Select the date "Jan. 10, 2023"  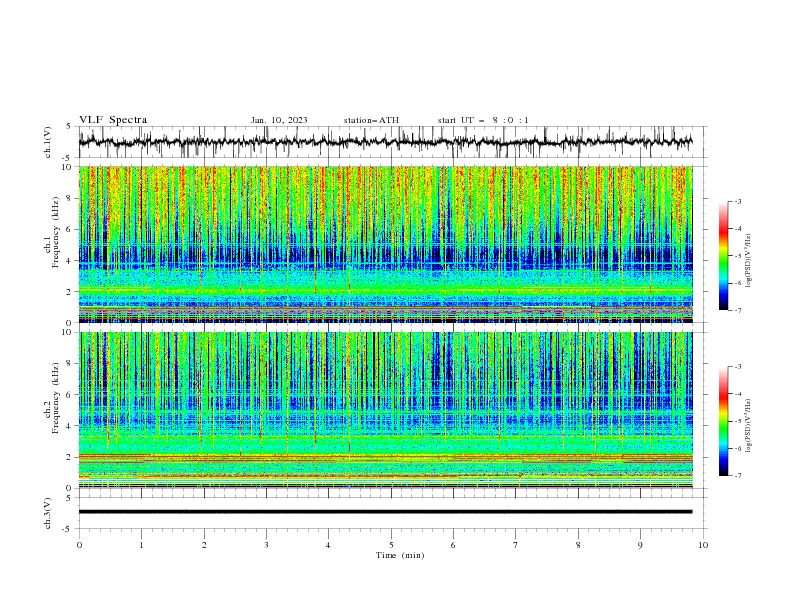coord(279,120)
